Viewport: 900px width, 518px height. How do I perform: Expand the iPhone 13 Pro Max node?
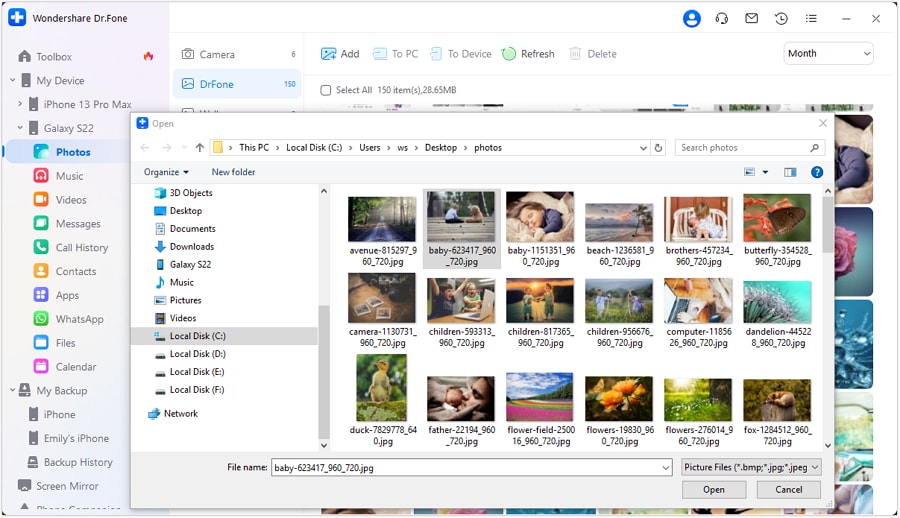tap(20, 104)
